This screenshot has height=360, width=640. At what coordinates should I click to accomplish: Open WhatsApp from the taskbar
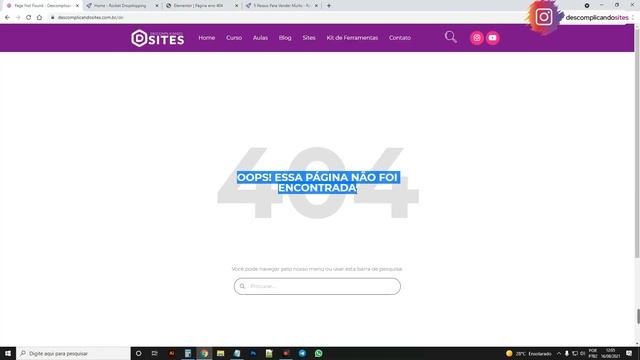(318, 353)
